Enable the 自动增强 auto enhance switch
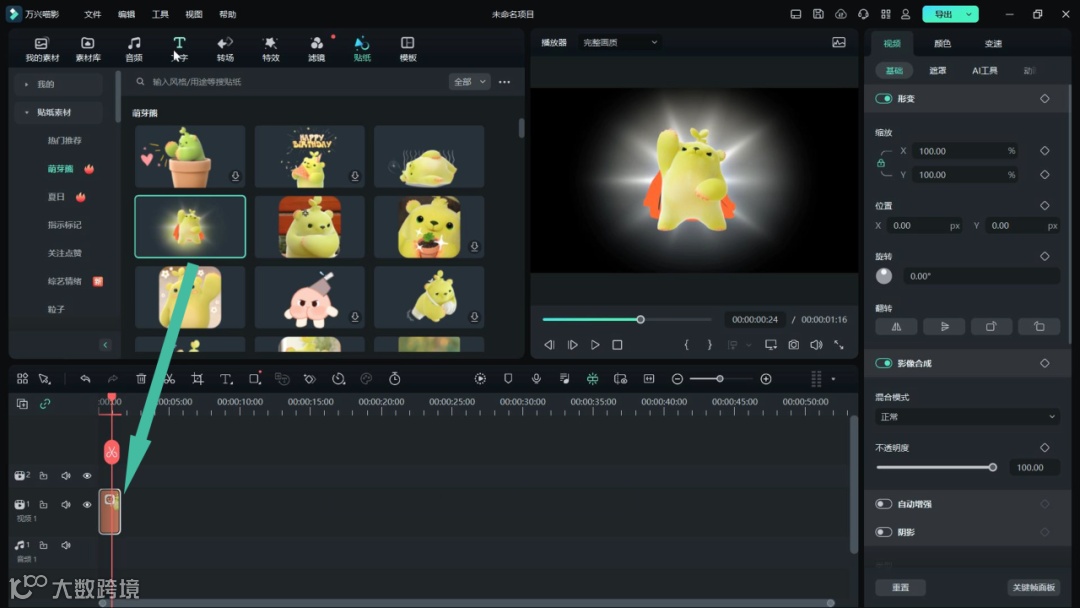Viewport: 1080px width, 608px height. 884,504
